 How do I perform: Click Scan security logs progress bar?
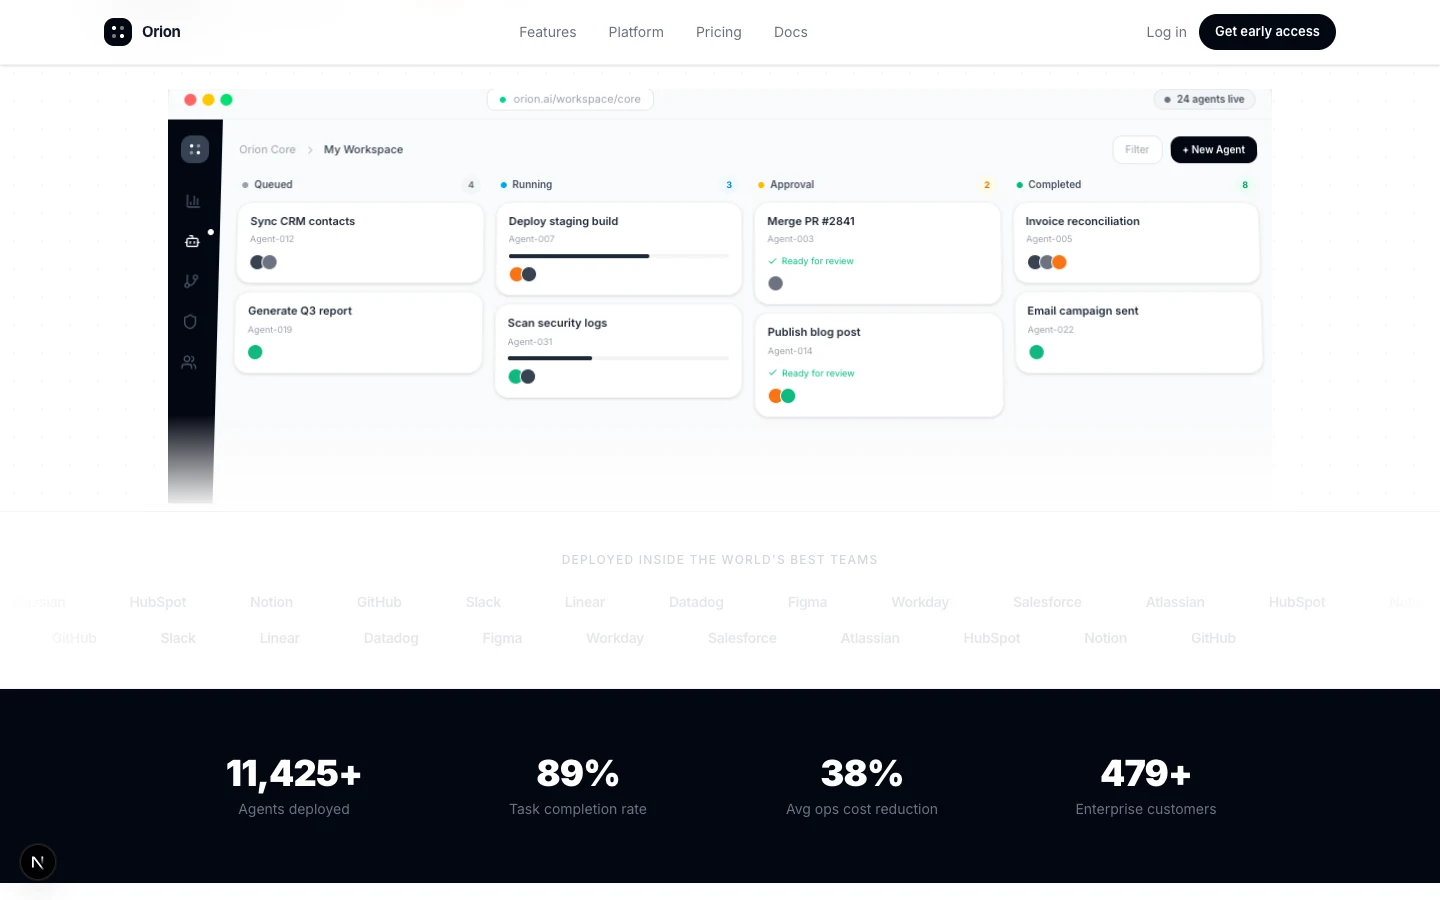(617, 358)
